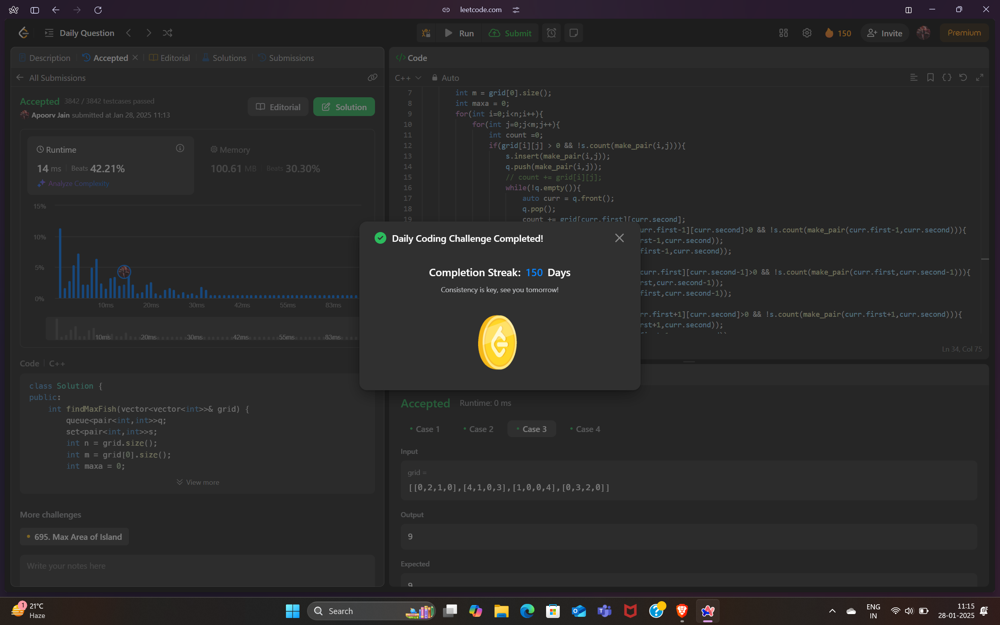Viewport: 1000px width, 625px height.
Task: Open the C++ language dropdown
Action: pos(408,78)
